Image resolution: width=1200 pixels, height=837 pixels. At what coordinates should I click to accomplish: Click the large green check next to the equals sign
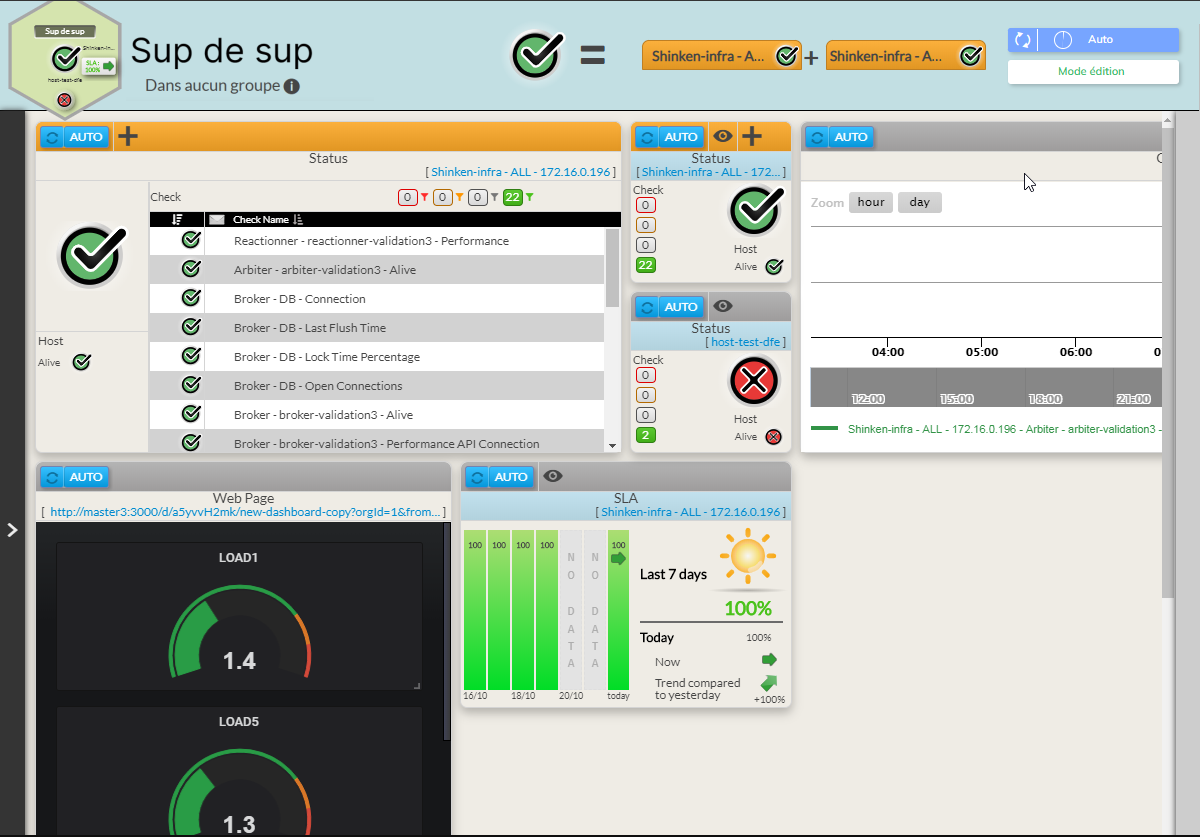click(x=539, y=54)
